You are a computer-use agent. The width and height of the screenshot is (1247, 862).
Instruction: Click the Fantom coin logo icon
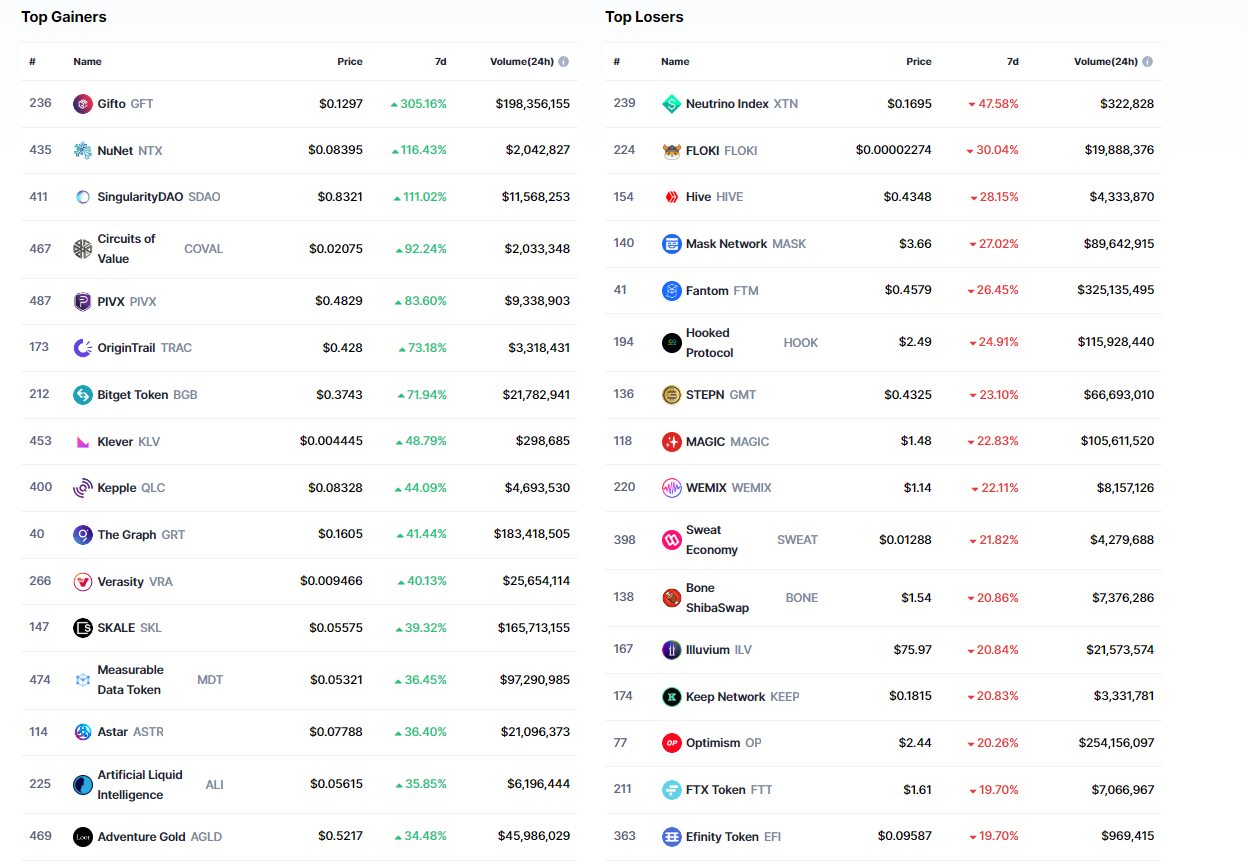671,291
